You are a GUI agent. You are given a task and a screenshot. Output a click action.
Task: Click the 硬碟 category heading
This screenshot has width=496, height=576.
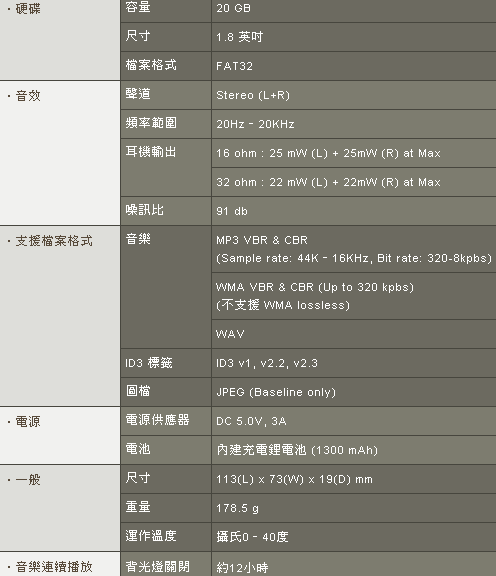pos(28,8)
